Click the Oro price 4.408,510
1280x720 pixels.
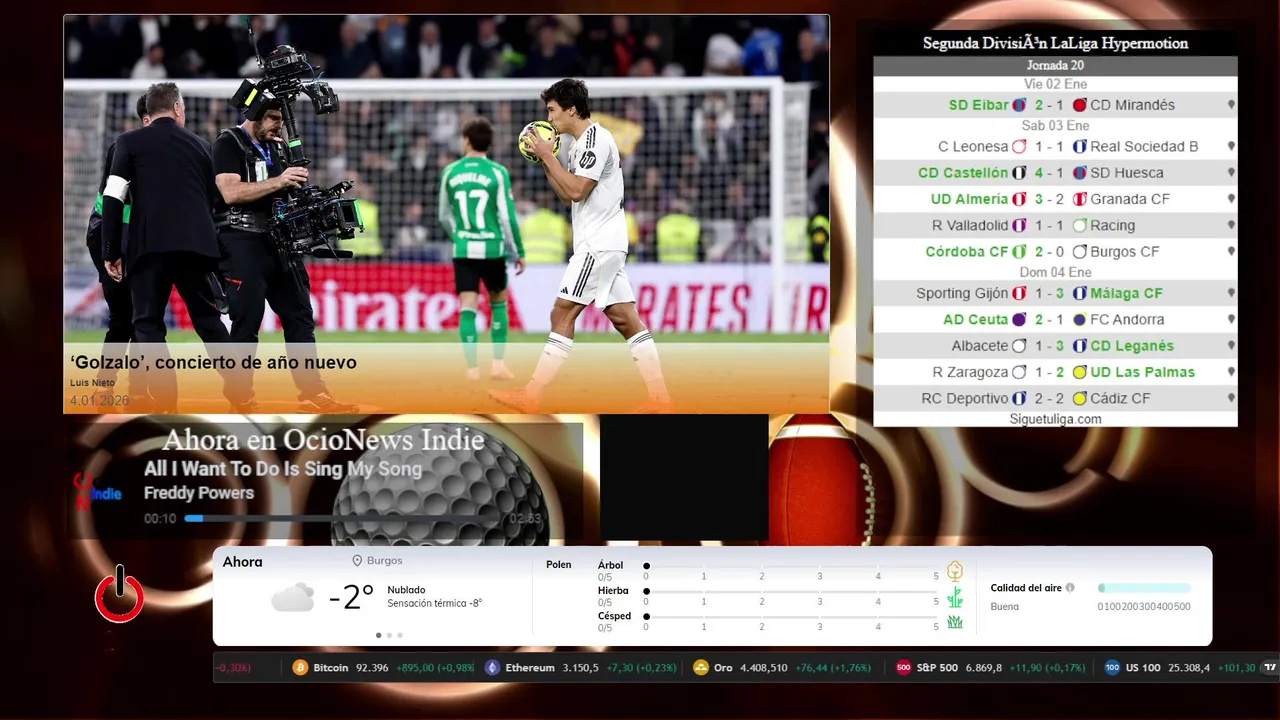(764, 668)
